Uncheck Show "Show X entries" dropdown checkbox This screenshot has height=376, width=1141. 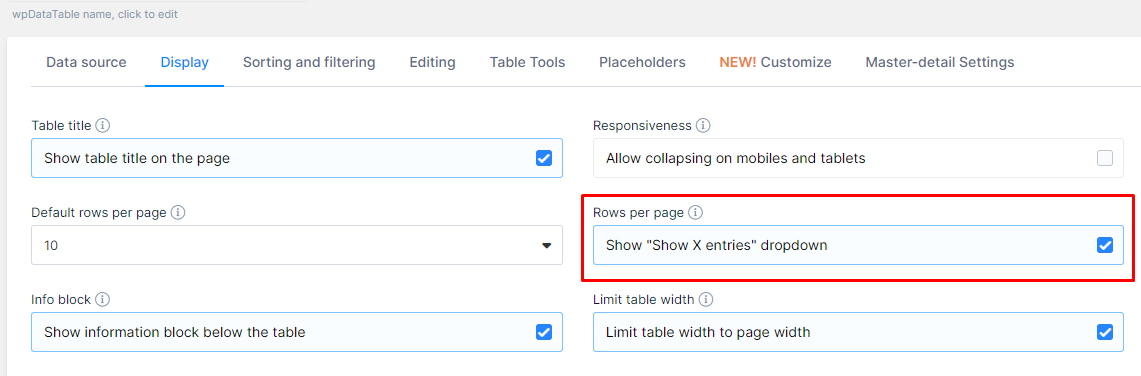(x=1105, y=245)
